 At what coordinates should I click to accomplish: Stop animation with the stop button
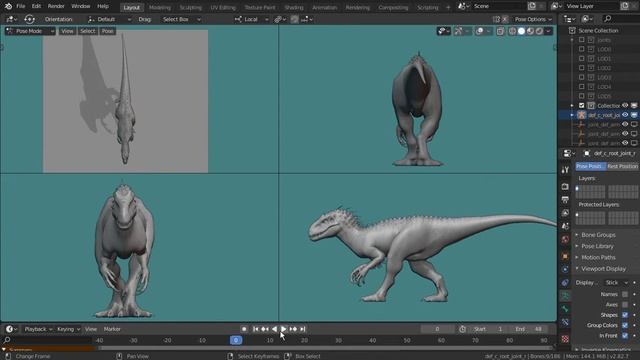pyautogui.click(x=244, y=329)
